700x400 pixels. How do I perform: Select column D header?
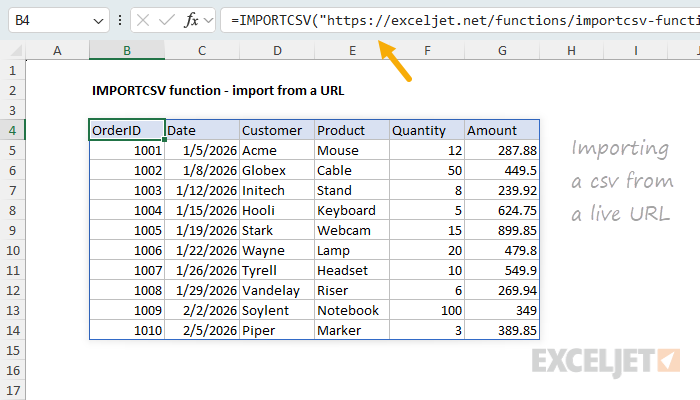tap(277, 50)
